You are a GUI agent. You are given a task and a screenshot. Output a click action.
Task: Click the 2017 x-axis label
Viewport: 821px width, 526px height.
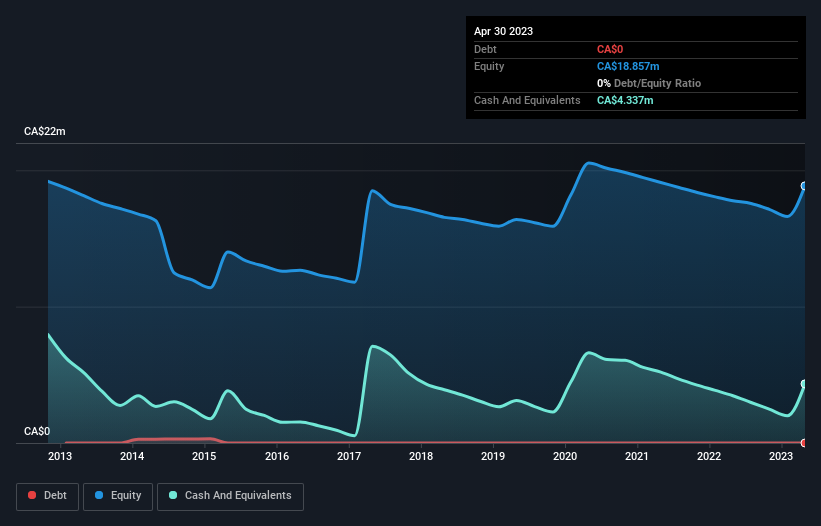tap(349, 456)
